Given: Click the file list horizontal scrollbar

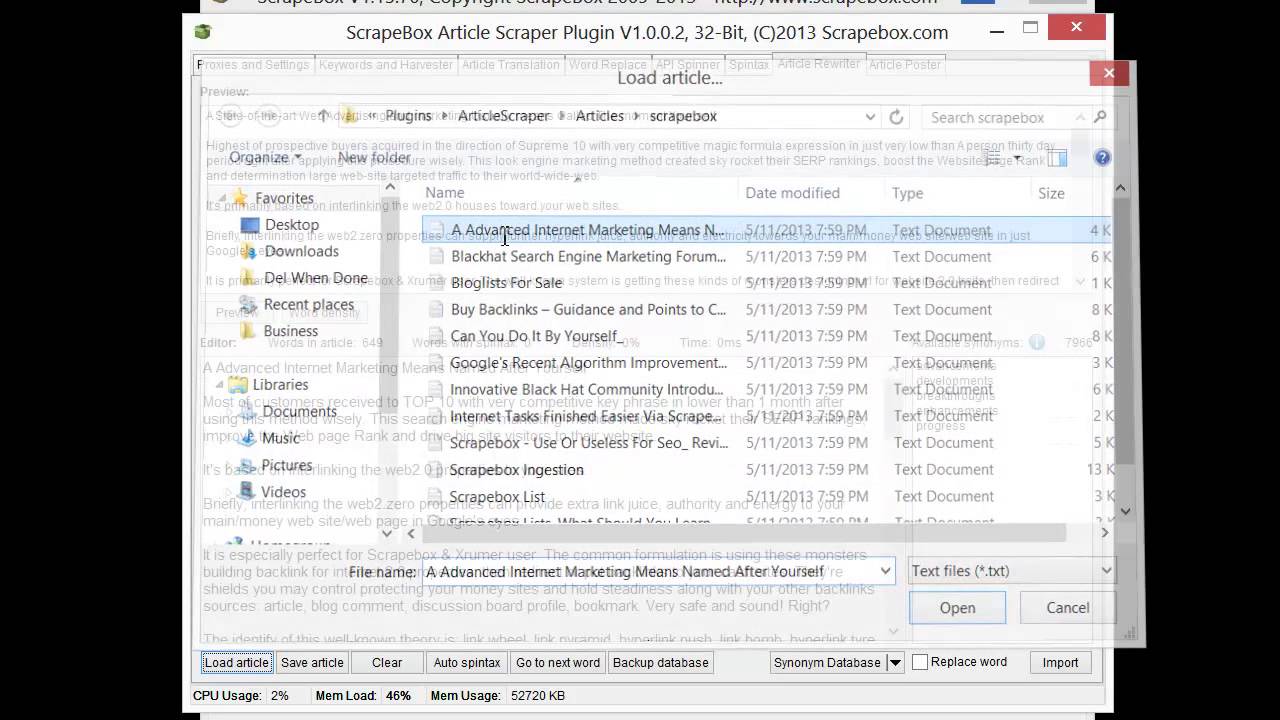Looking at the screenshot, I should (758, 533).
